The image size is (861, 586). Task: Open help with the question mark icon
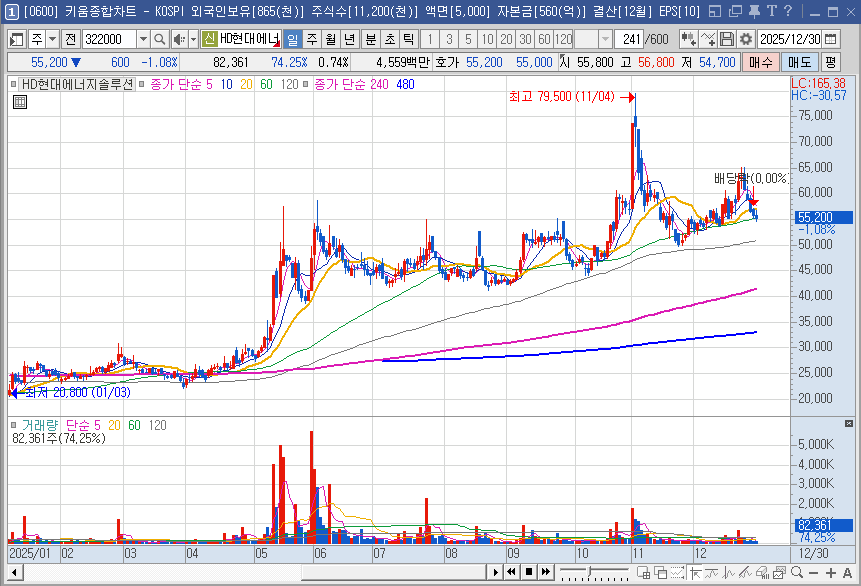coord(788,11)
